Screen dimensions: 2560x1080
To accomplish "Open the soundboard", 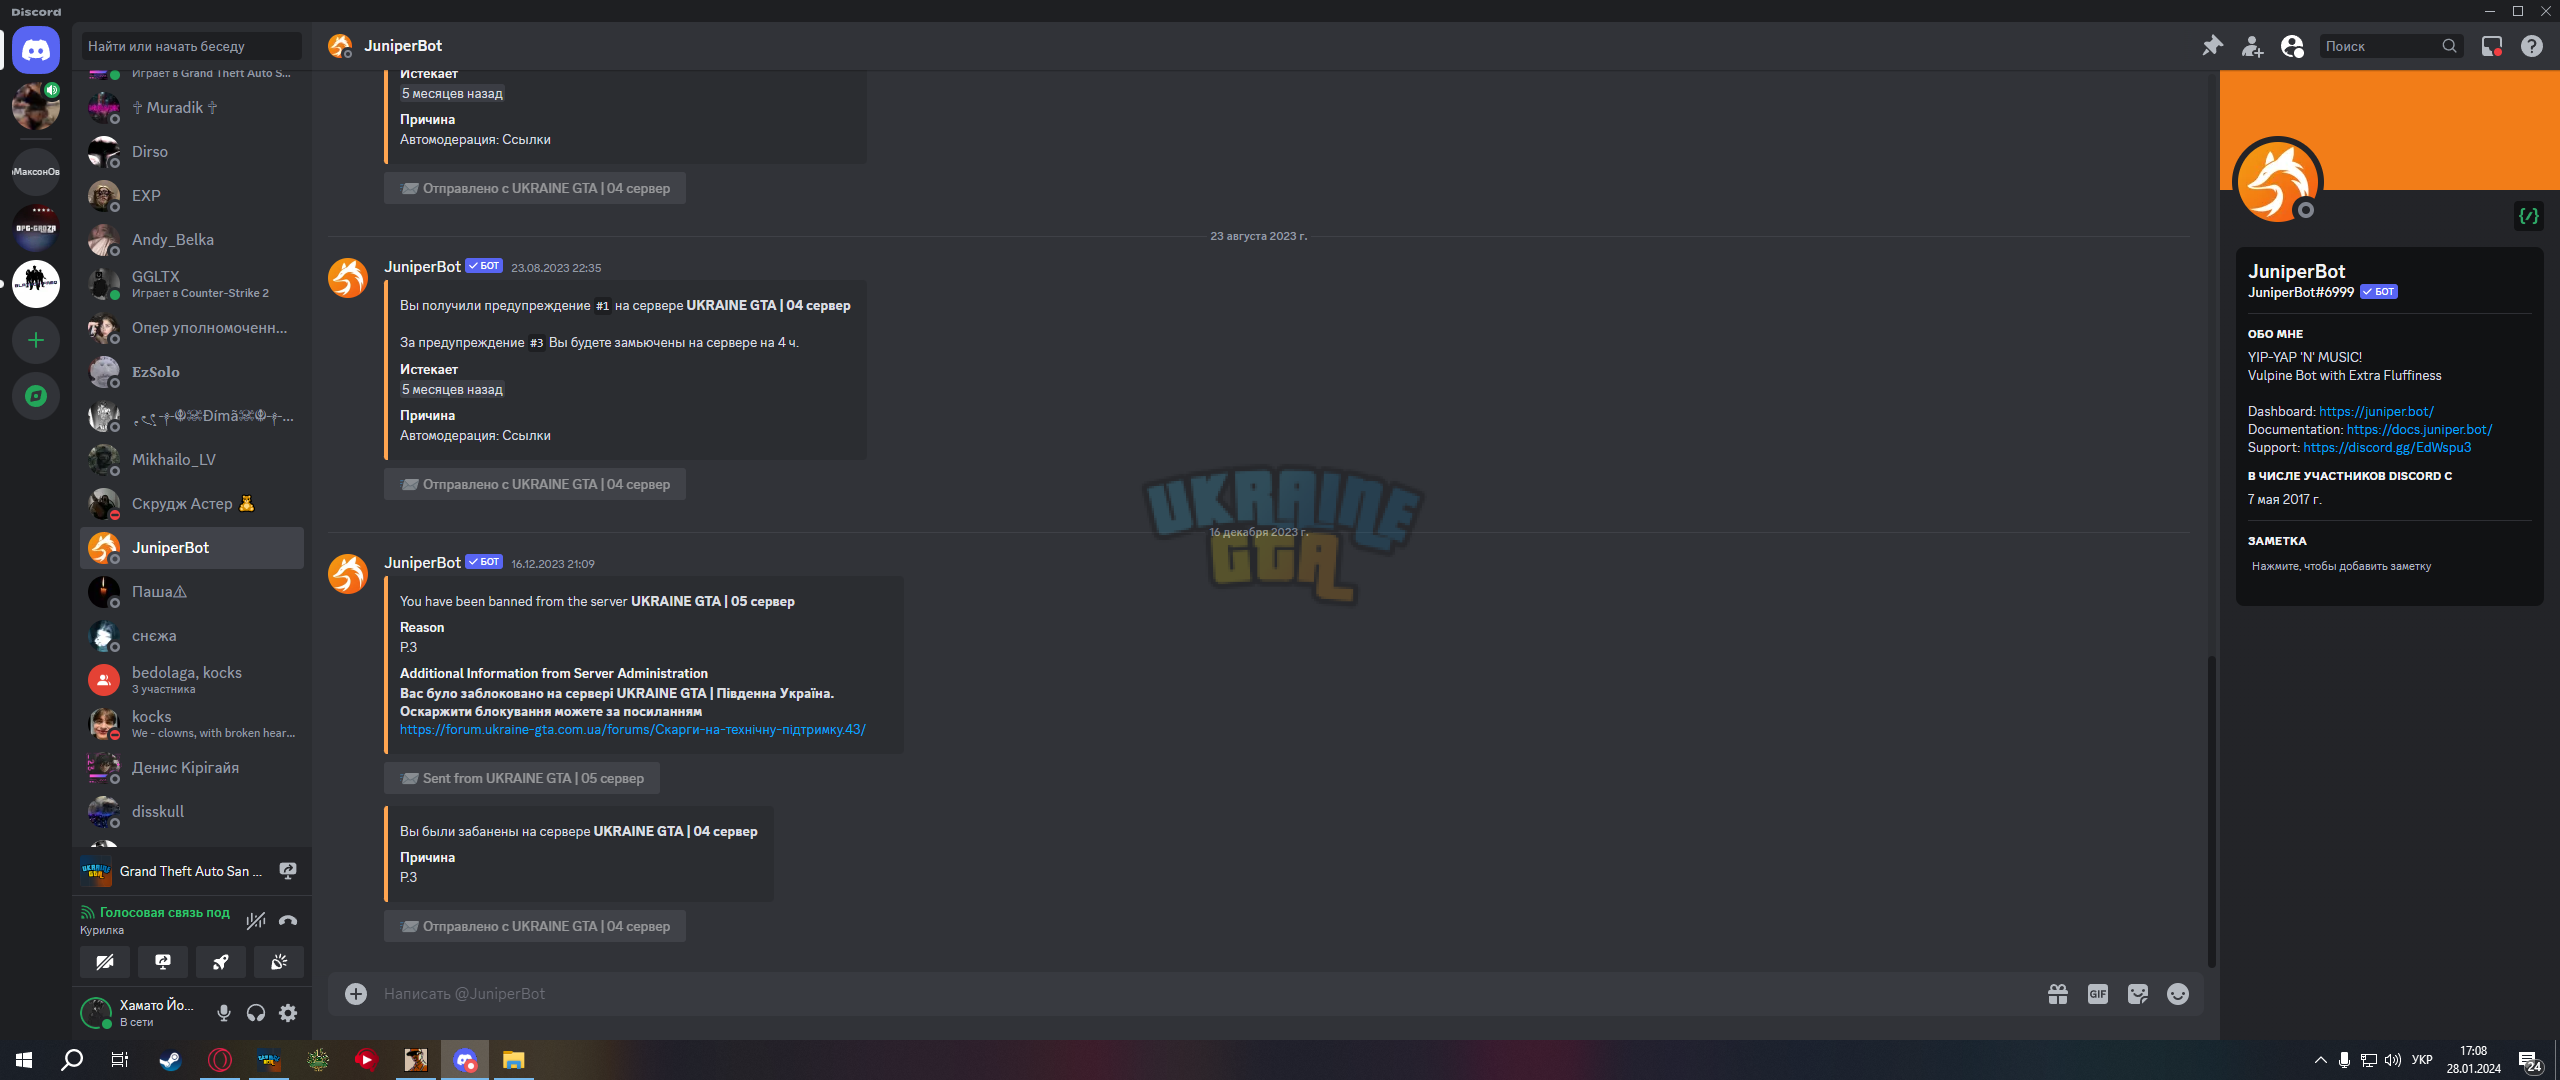I will pos(279,962).
